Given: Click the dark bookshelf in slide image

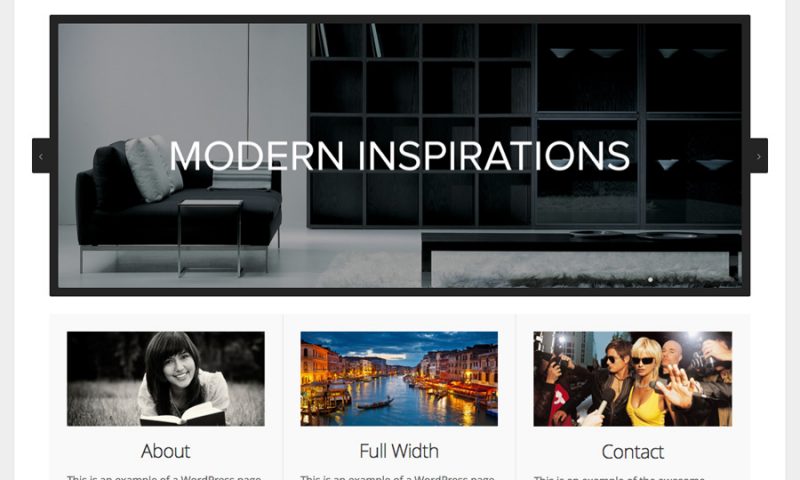Looking at the screenshot, I should [524, 125].
